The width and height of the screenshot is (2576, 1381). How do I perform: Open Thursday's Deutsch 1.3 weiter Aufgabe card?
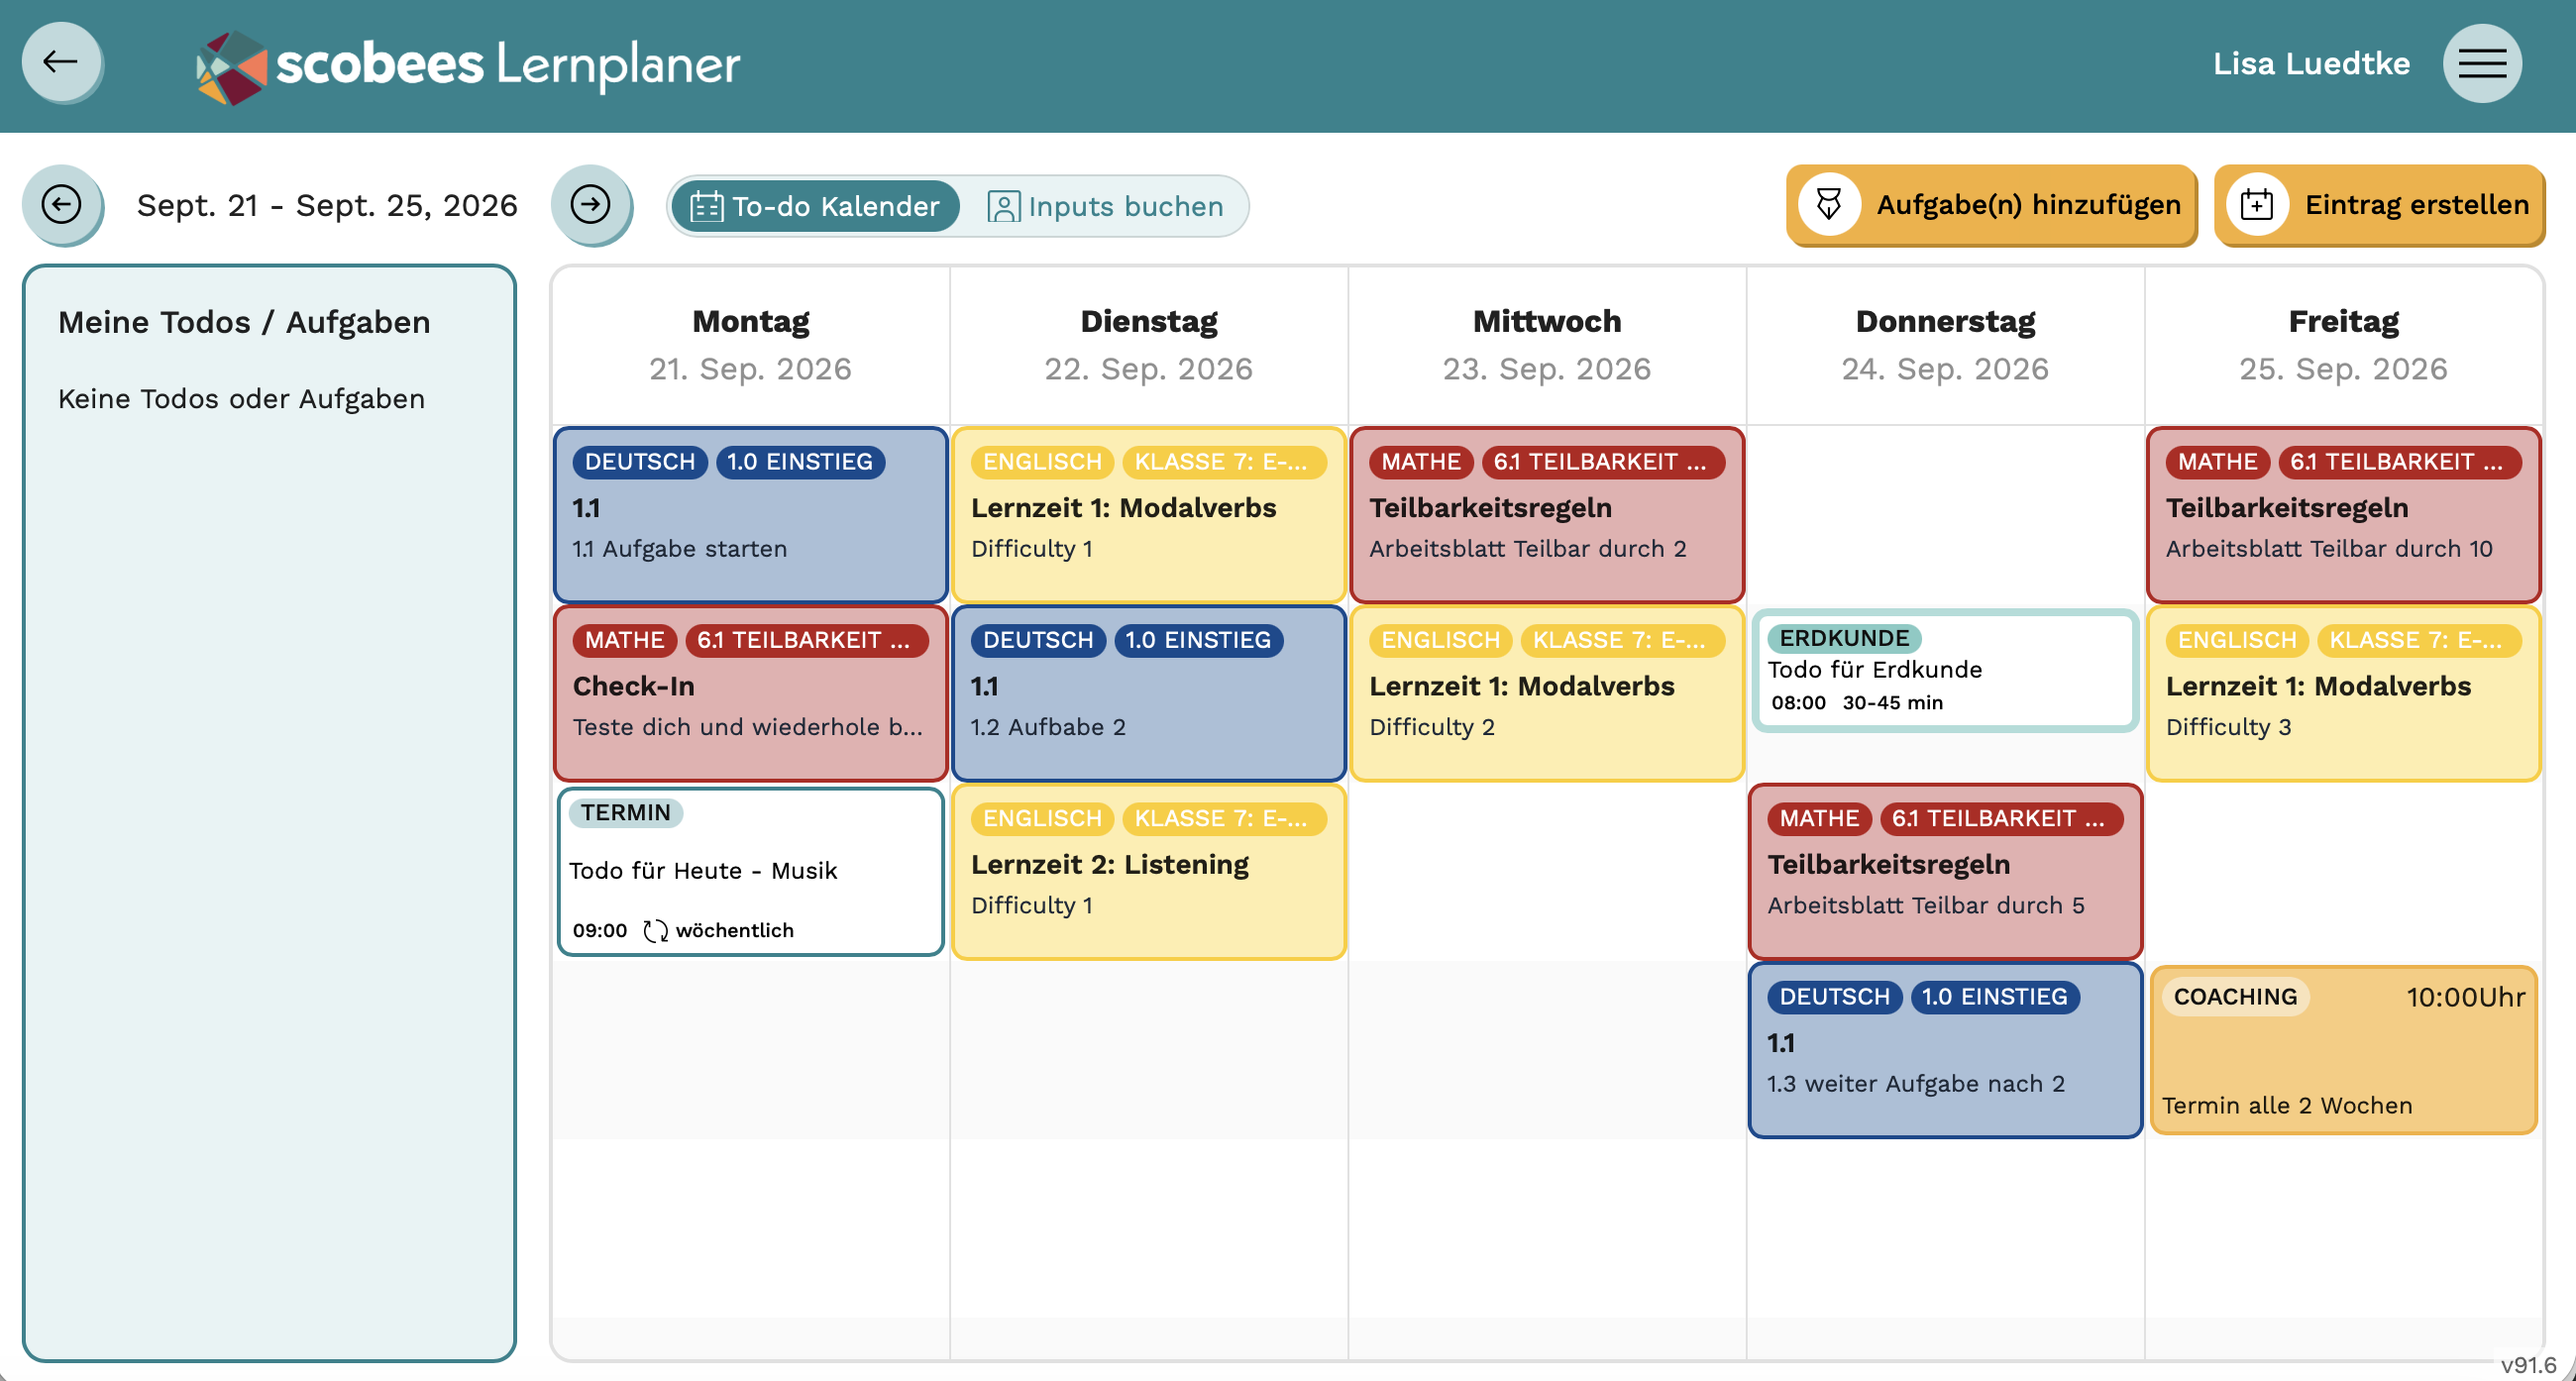(1944, 1050)
